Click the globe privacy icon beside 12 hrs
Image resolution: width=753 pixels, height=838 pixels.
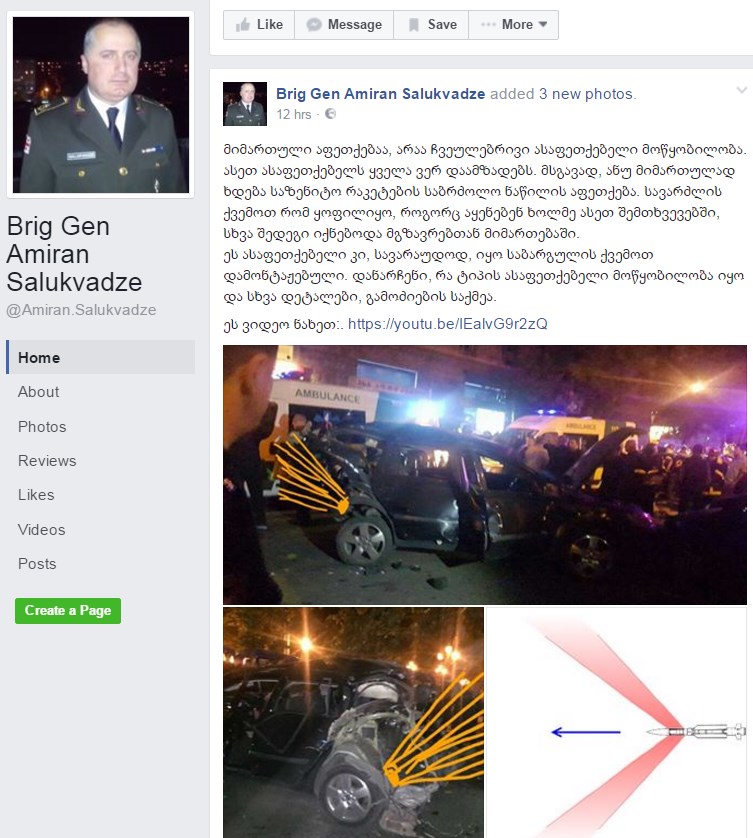tap(331, 114)
